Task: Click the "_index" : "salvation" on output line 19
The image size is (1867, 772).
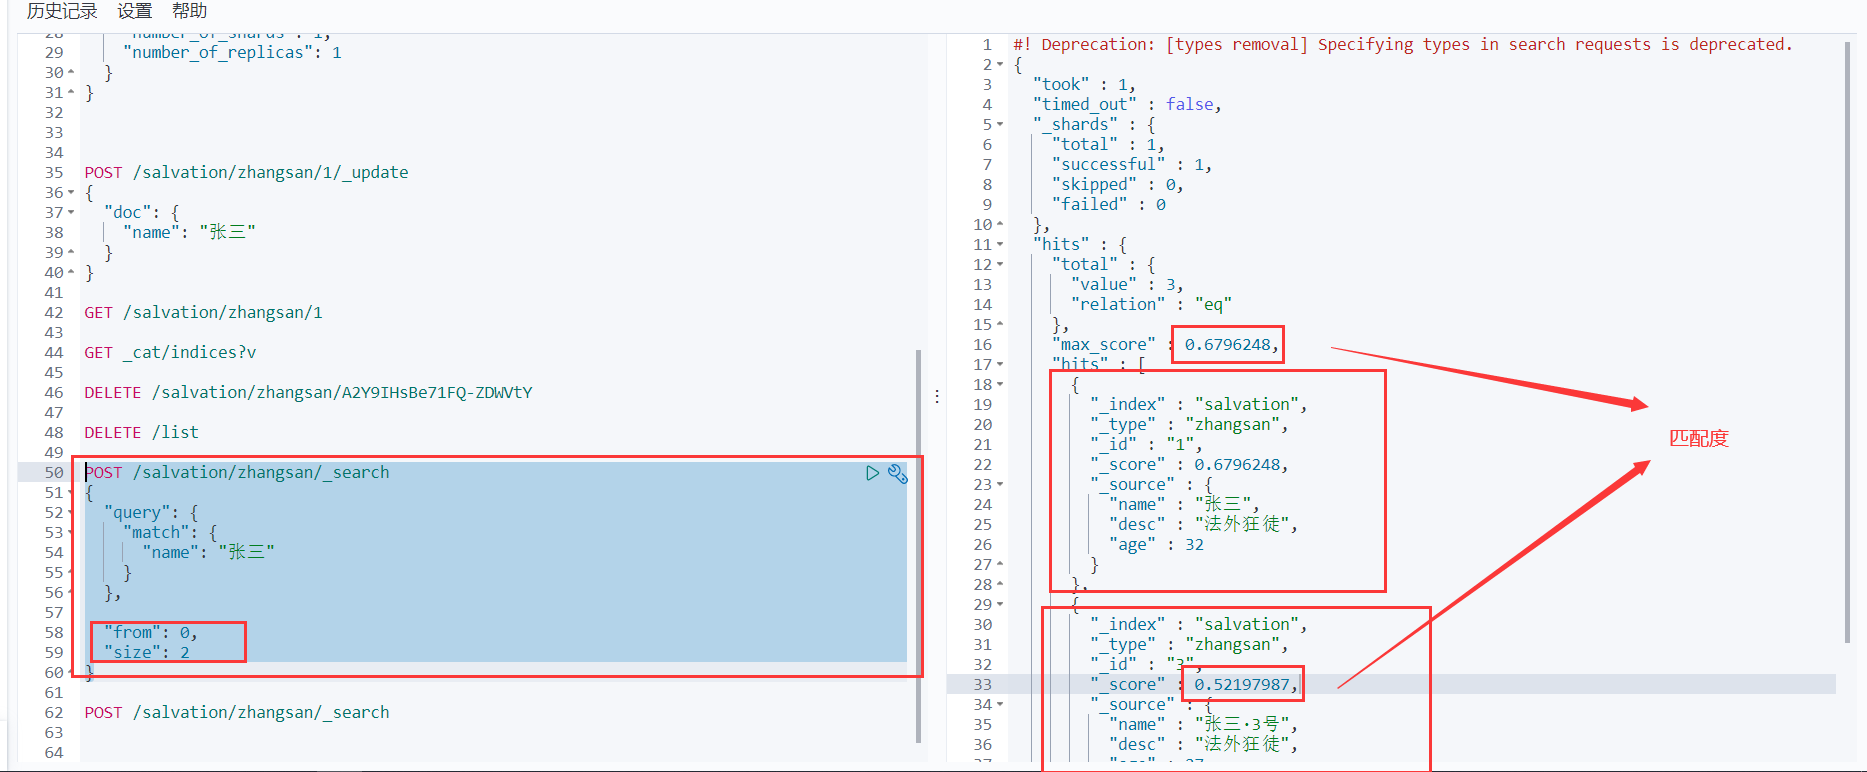Action: [1198, 404]
